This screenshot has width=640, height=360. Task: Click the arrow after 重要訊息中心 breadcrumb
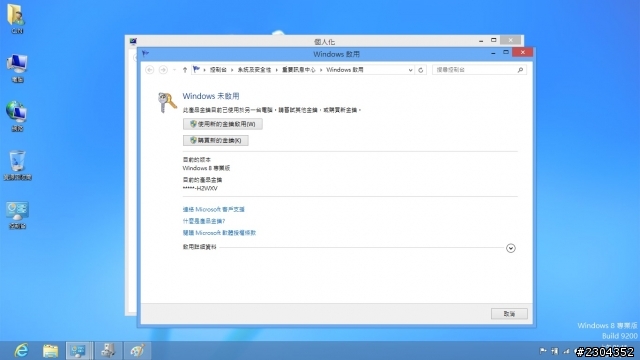(321, 70)
